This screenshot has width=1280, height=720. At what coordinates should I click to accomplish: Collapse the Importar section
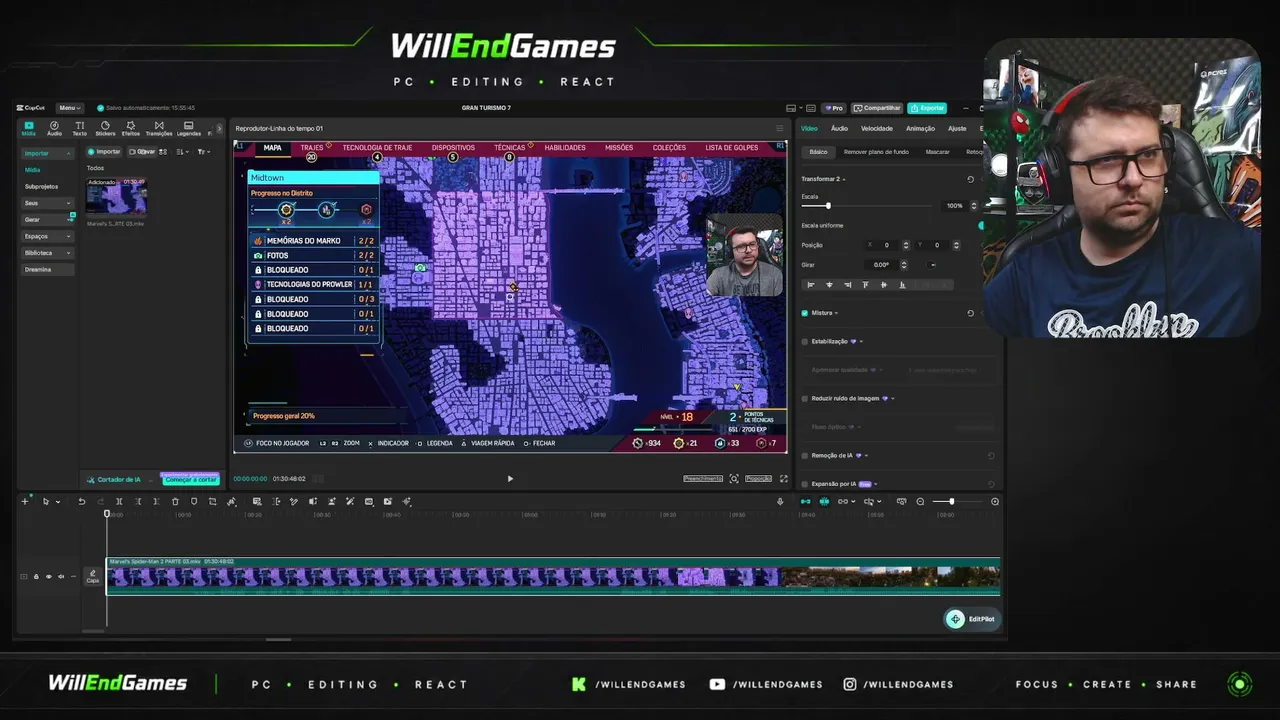click(48, 153)
